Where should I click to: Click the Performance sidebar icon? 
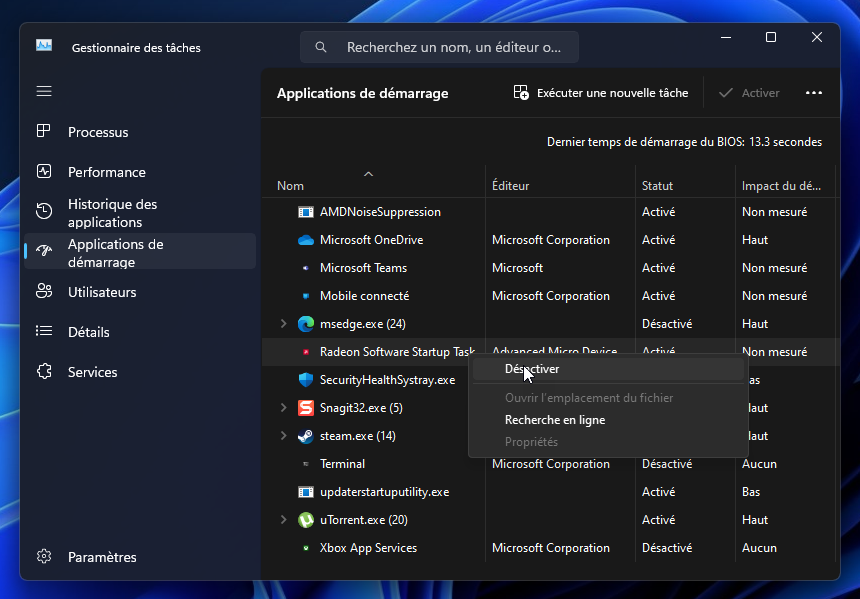(44, 171)
